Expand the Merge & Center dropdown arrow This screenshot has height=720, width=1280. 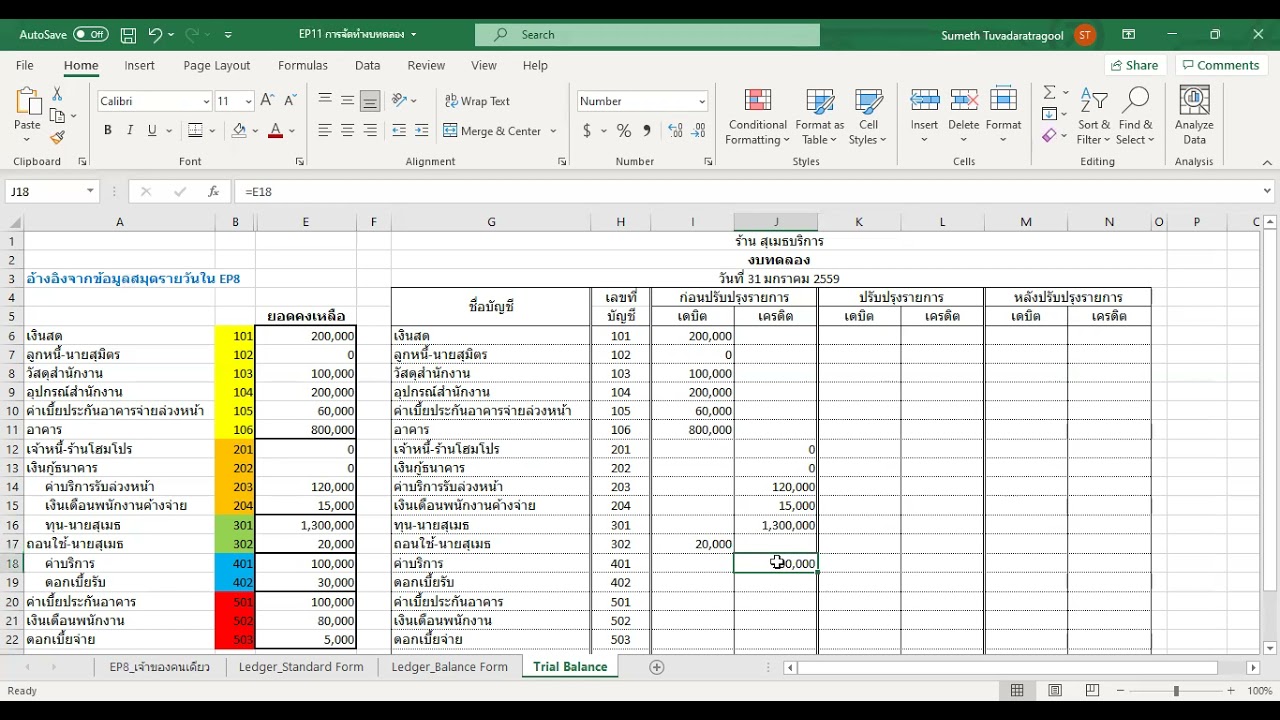click(553, 131)
